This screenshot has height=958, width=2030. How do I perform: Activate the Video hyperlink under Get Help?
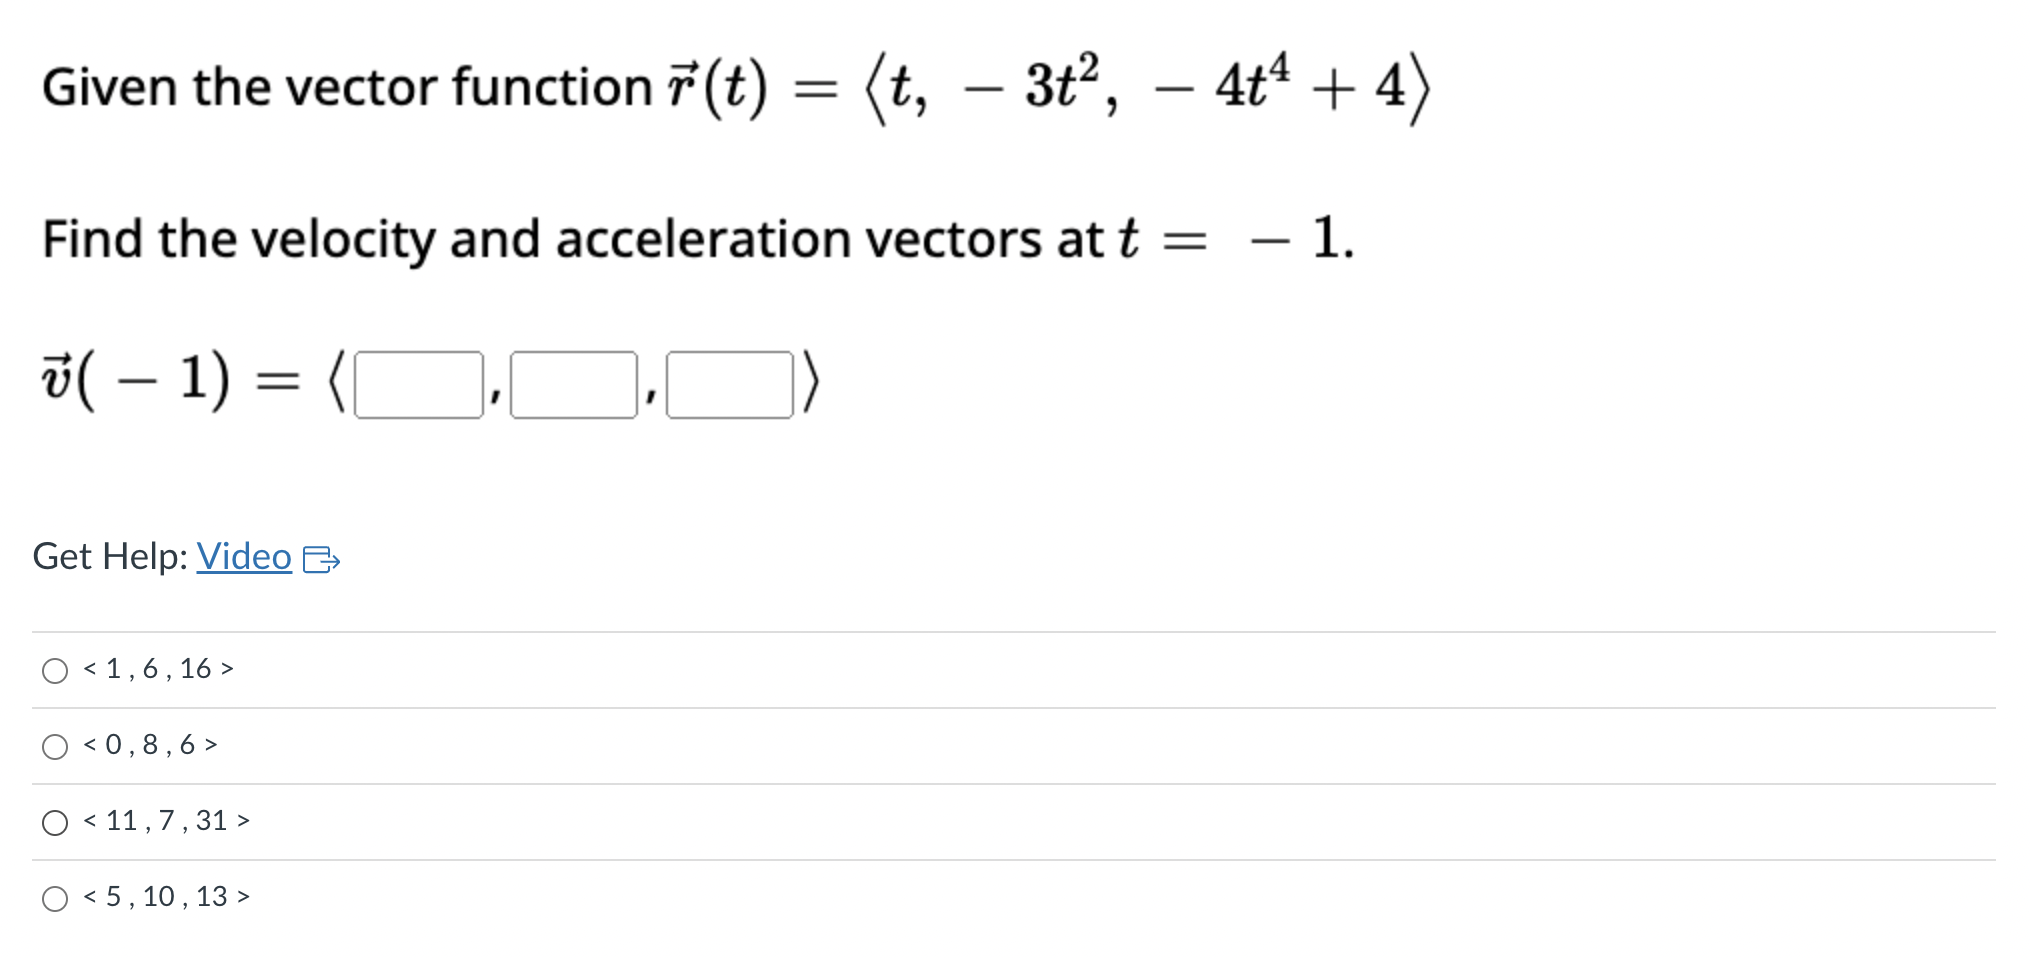[243, 557]
